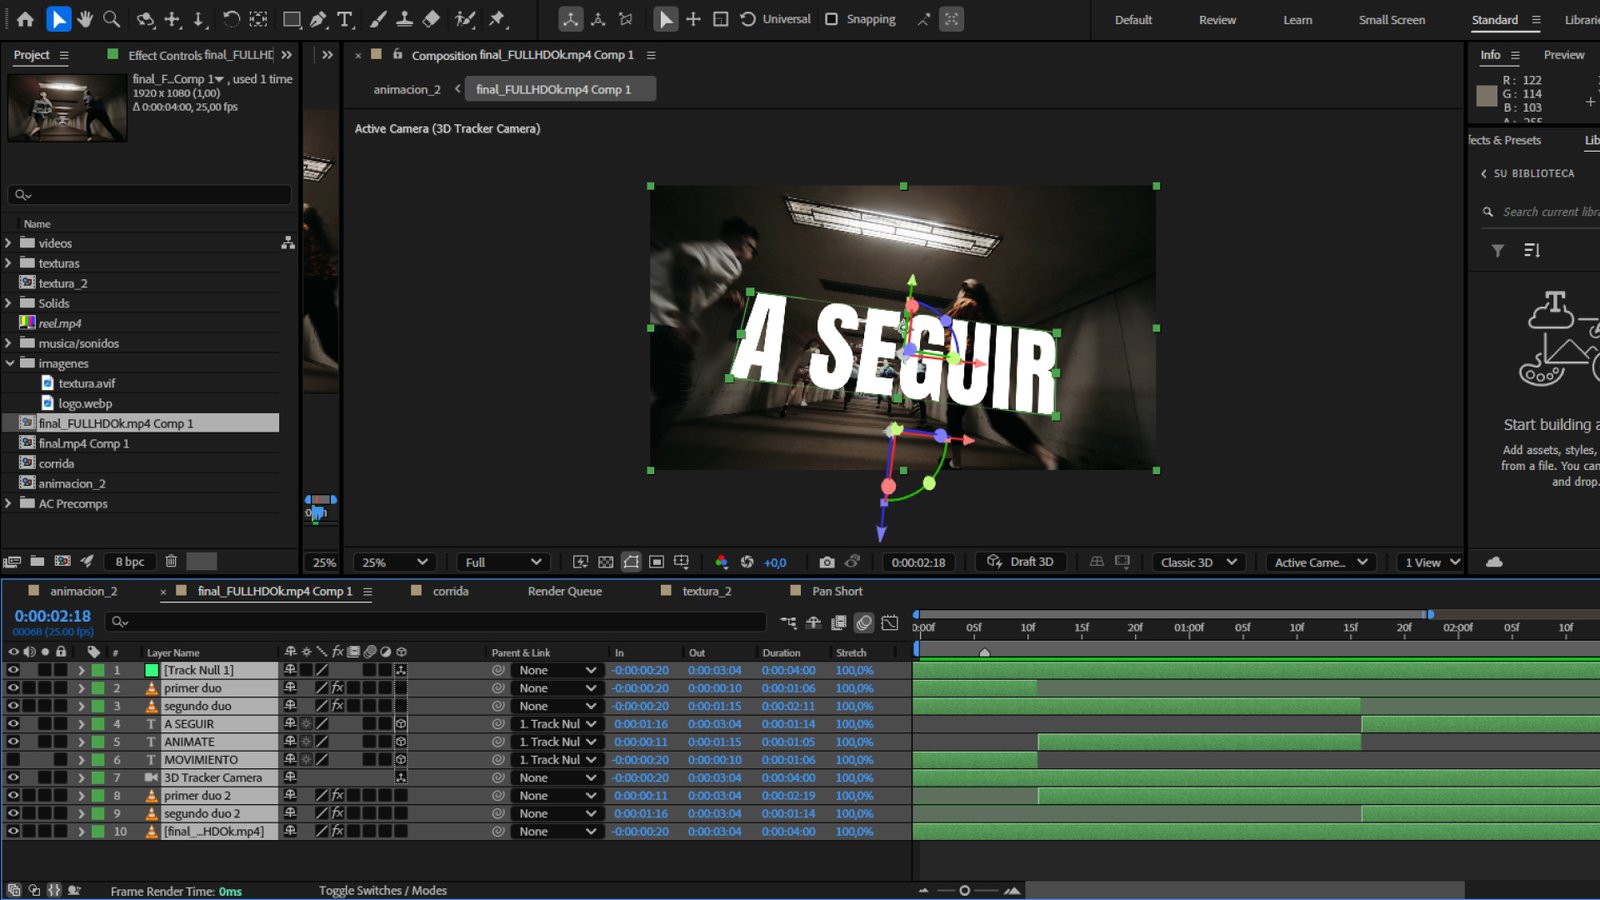Click the delete trash icon in Project panel
1600x900 pixels.
[171, 561]
